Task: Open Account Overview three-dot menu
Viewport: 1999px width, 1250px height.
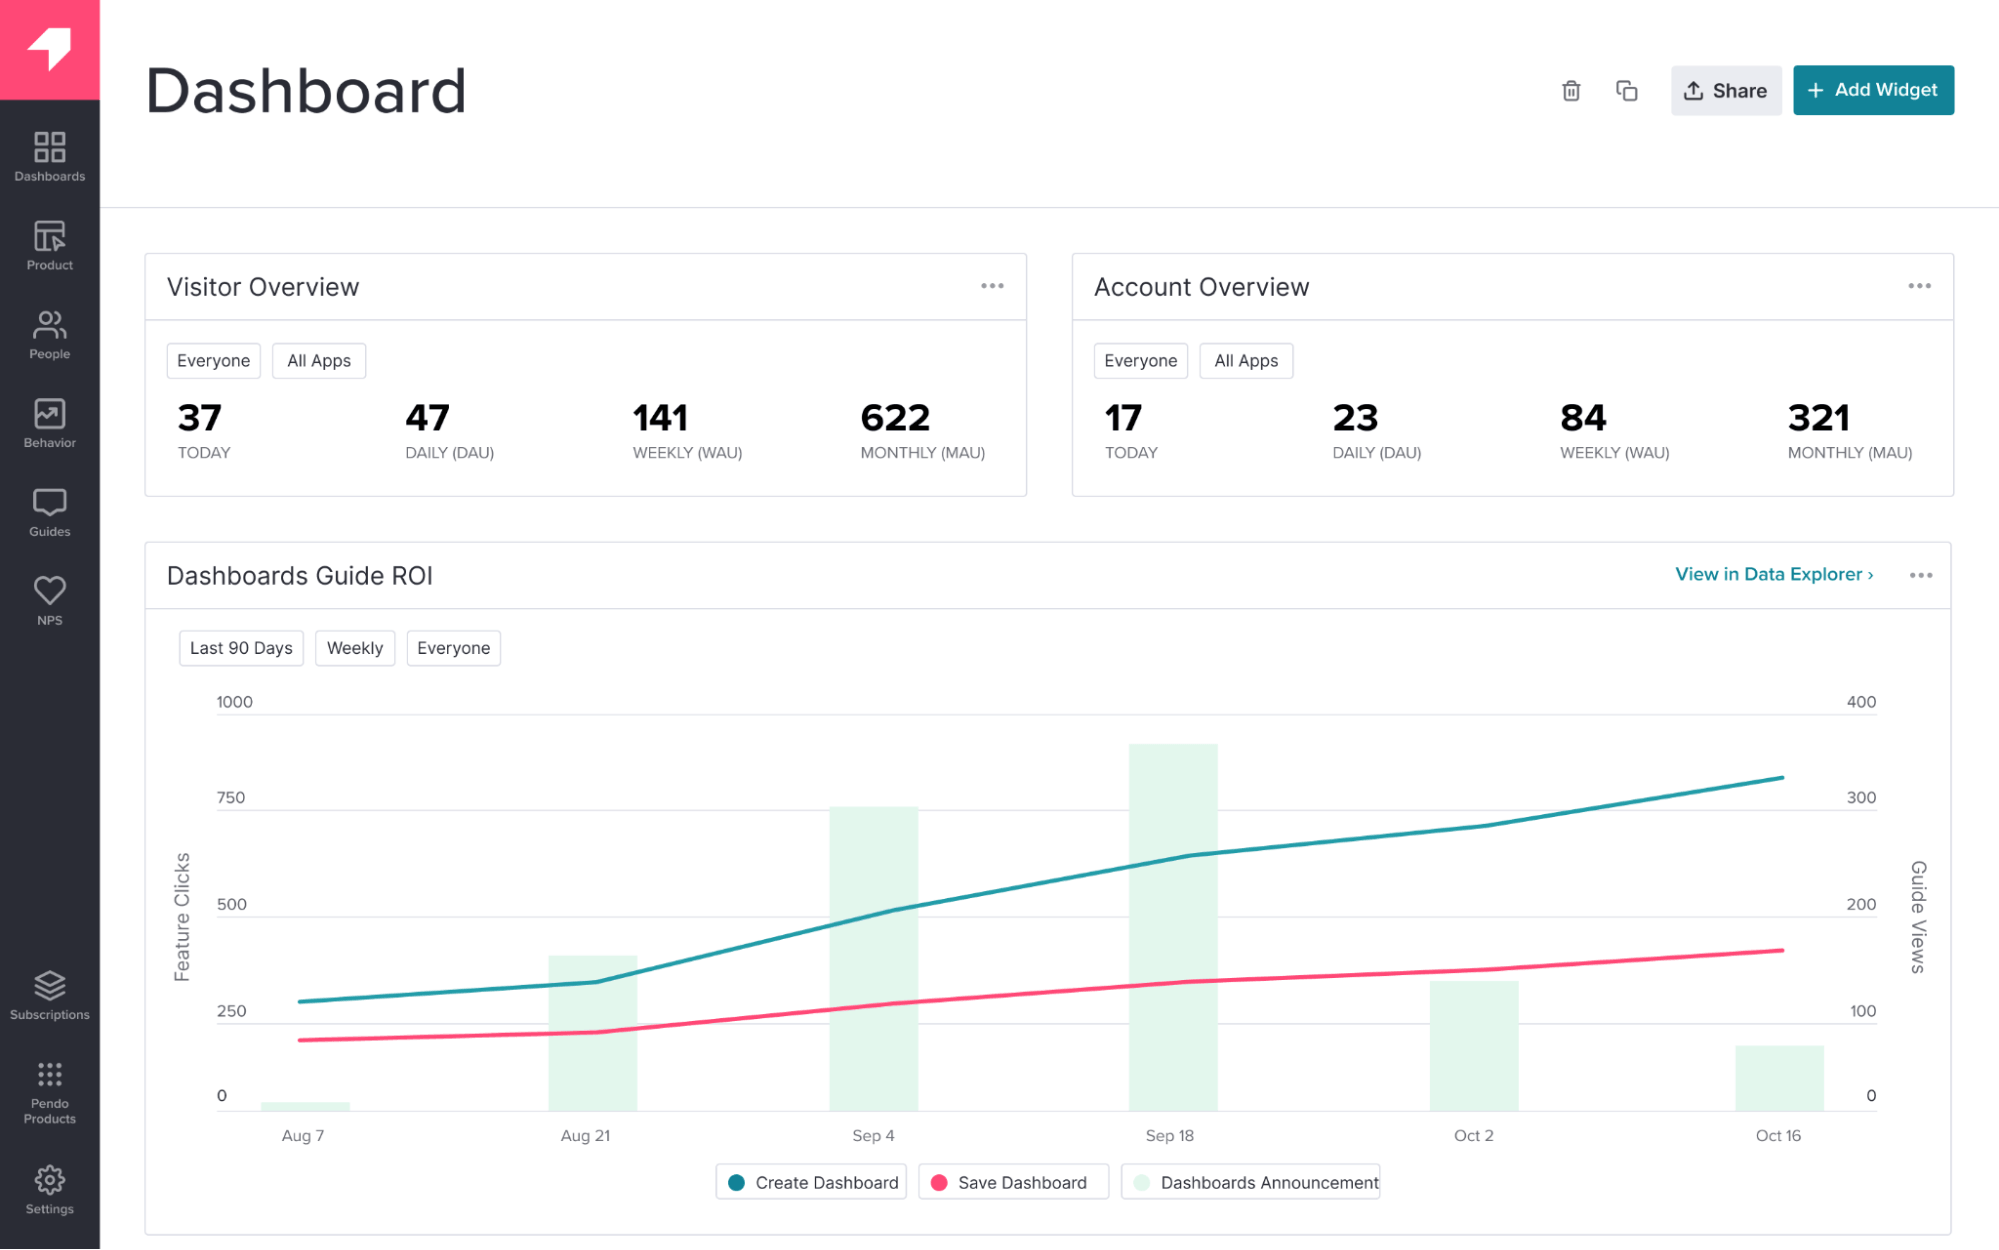Action: coord(1919,286)
